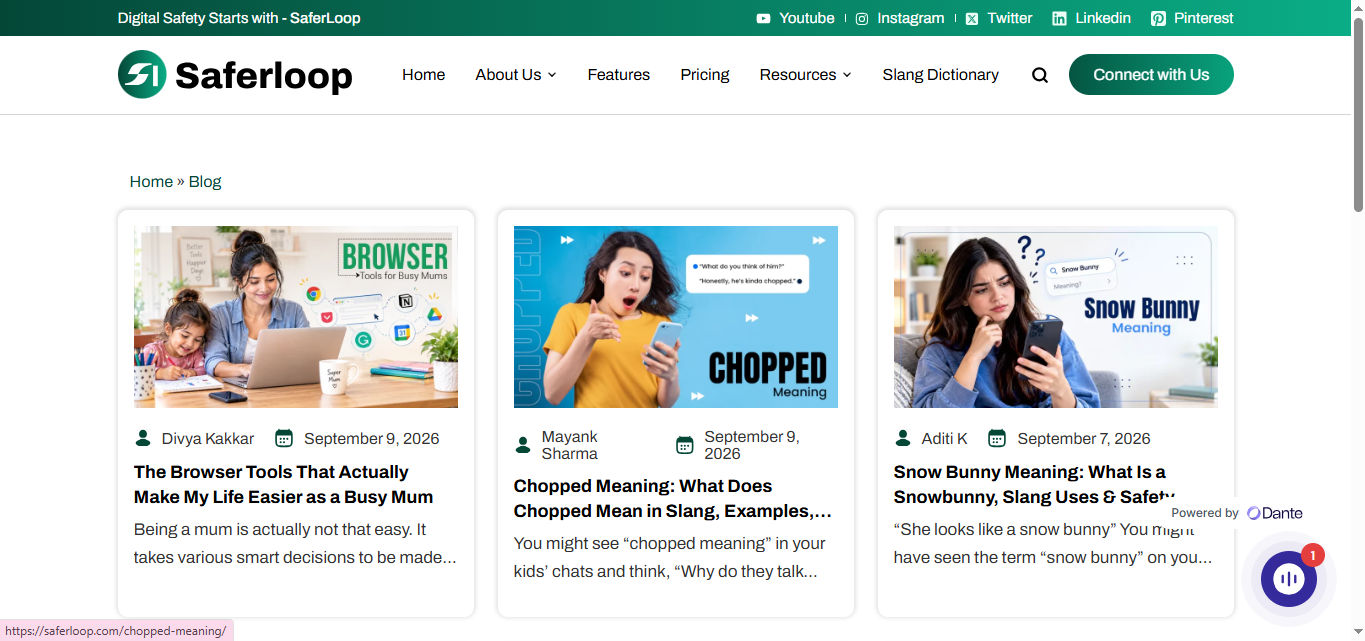
Task: Click the Saferloop logo icon
Action: click(142, 75)
